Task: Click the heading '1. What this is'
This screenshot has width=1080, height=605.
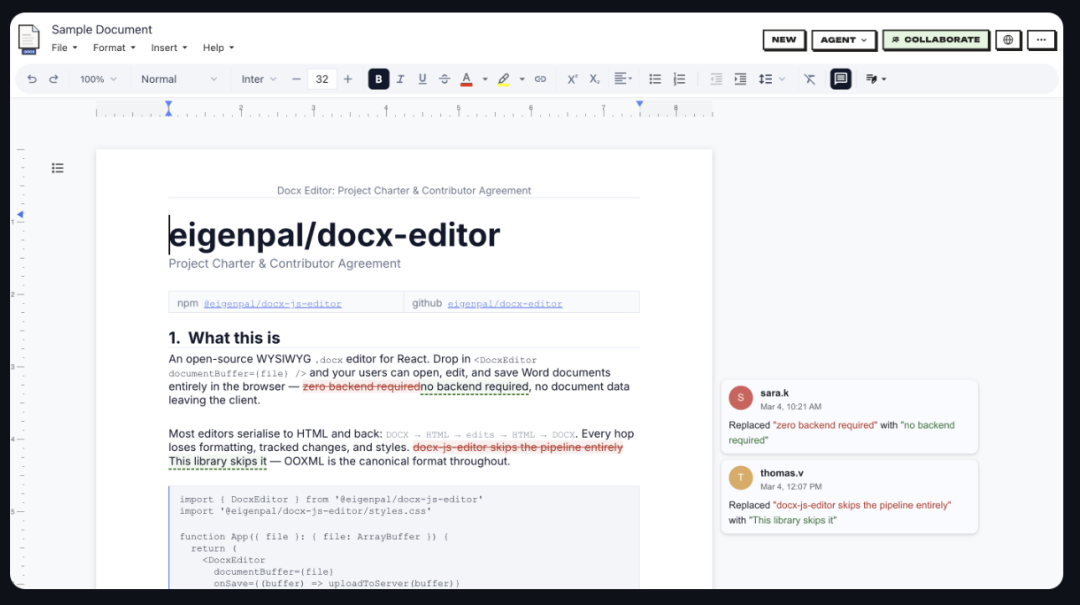Action: pyautogui.click(x=225, y=338)
